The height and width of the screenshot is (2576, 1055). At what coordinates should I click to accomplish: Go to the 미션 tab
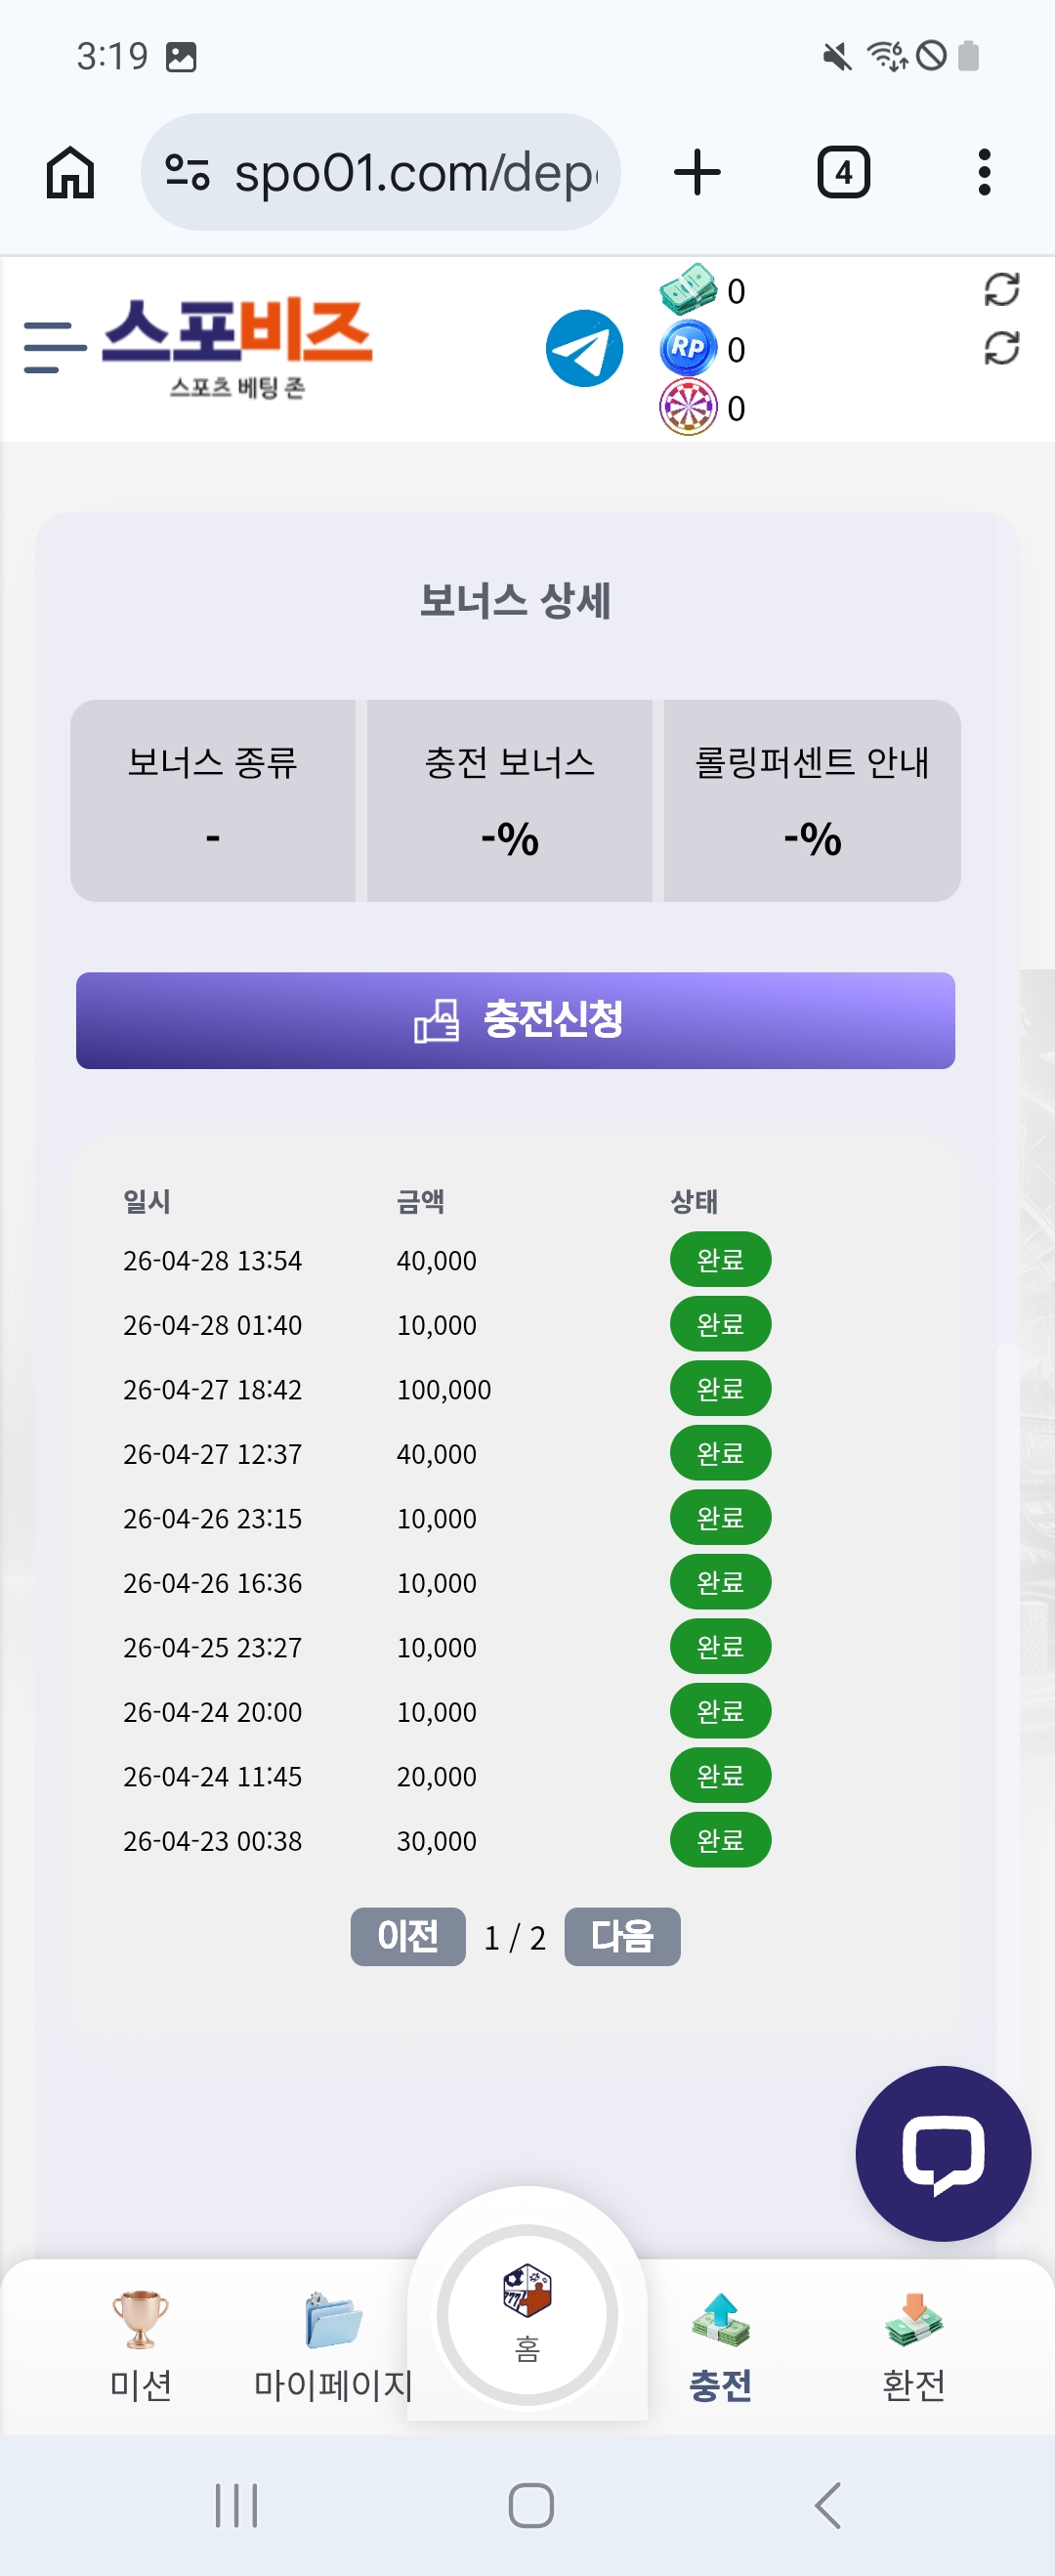[x=140, y=2345]
